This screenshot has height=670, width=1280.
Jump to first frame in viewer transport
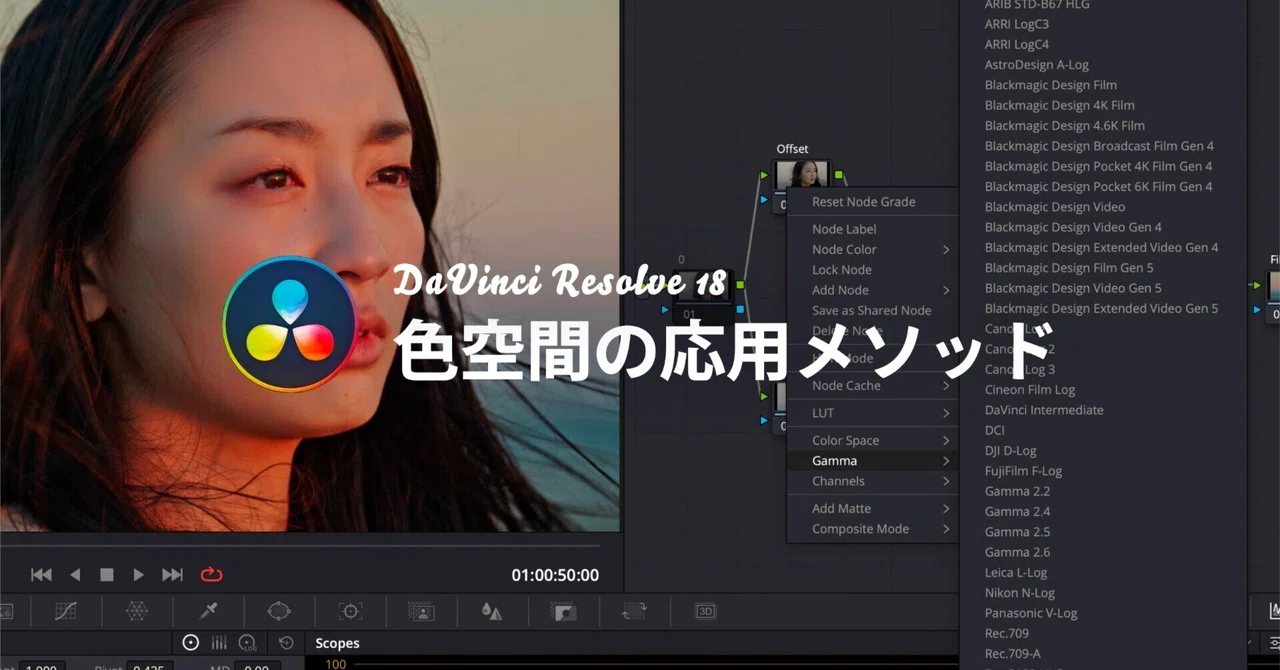(41, 574)
